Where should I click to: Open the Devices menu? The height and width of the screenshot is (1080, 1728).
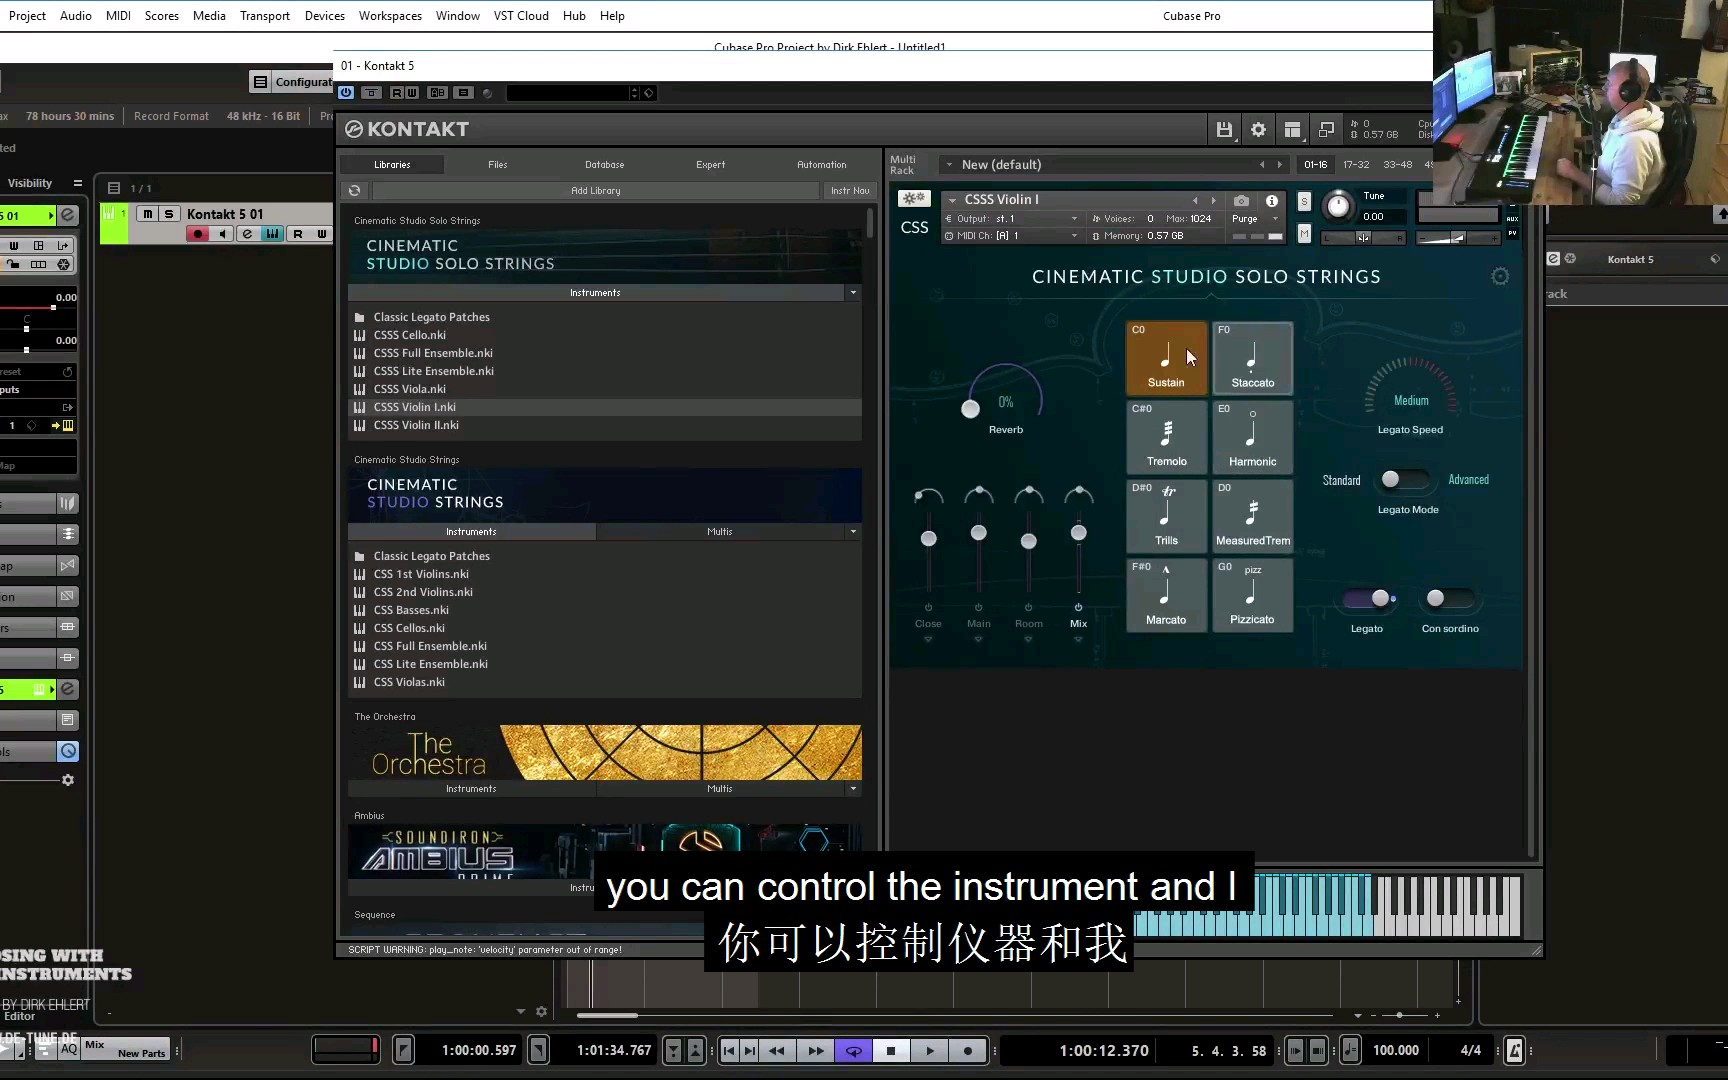pyautogui.click(x=324, y=16)
